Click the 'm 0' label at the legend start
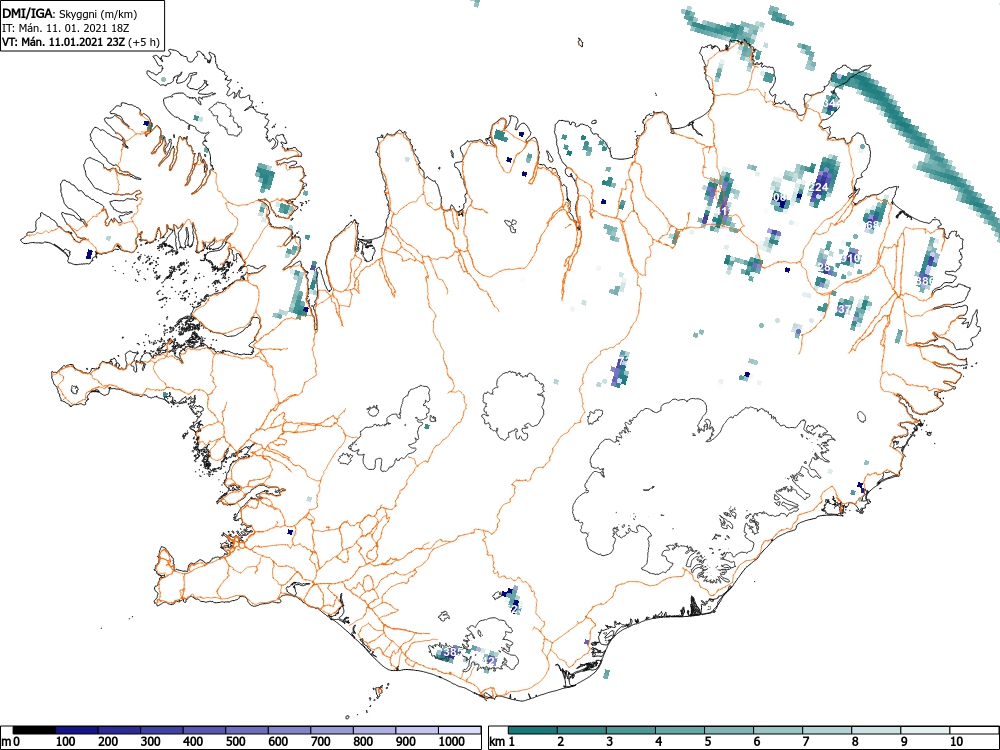 click(x=11, y=742)
